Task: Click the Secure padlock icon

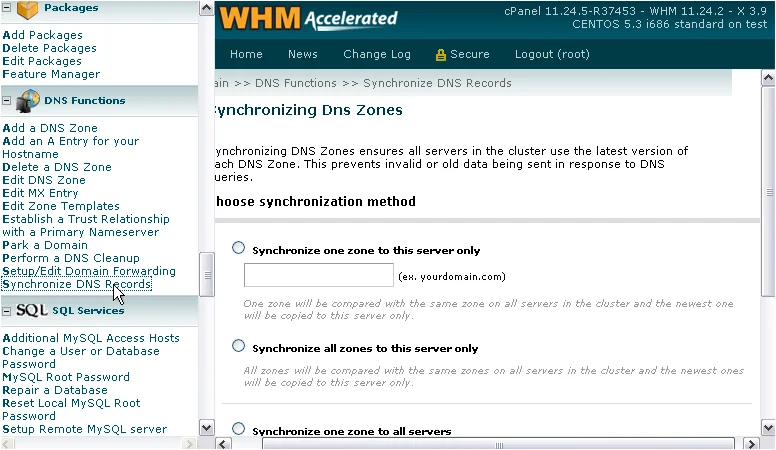Action: 440,54
